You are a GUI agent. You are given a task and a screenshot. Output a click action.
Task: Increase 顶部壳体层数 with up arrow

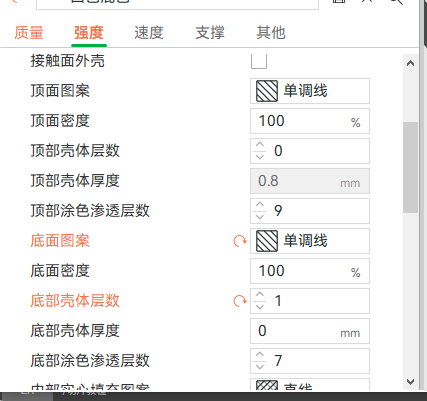pos(260,145)
